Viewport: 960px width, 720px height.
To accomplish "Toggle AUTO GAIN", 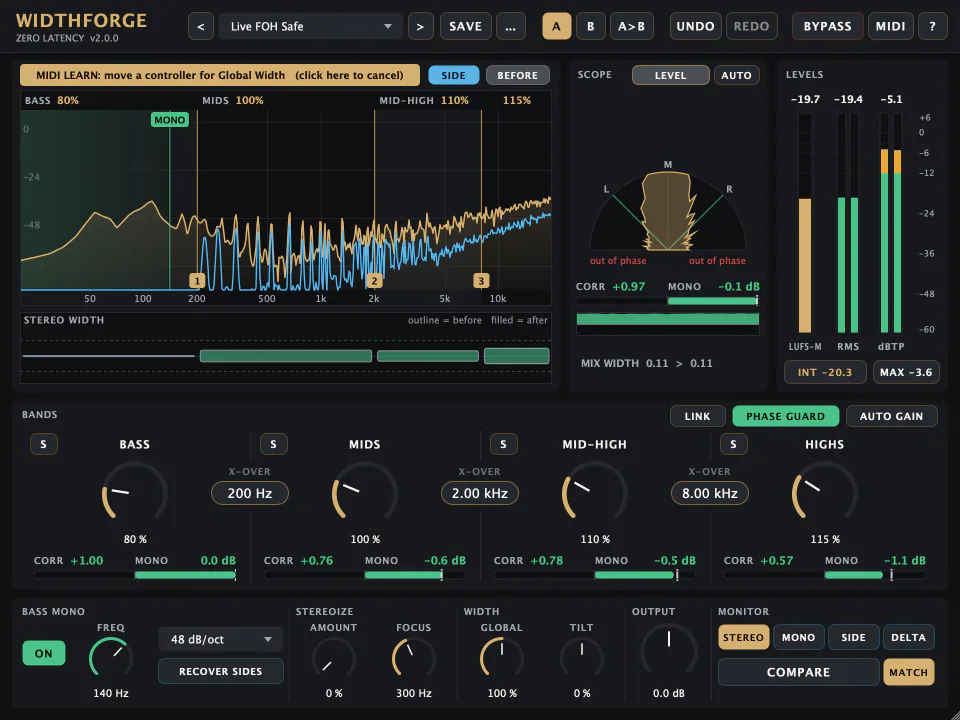I will (891, 416).
